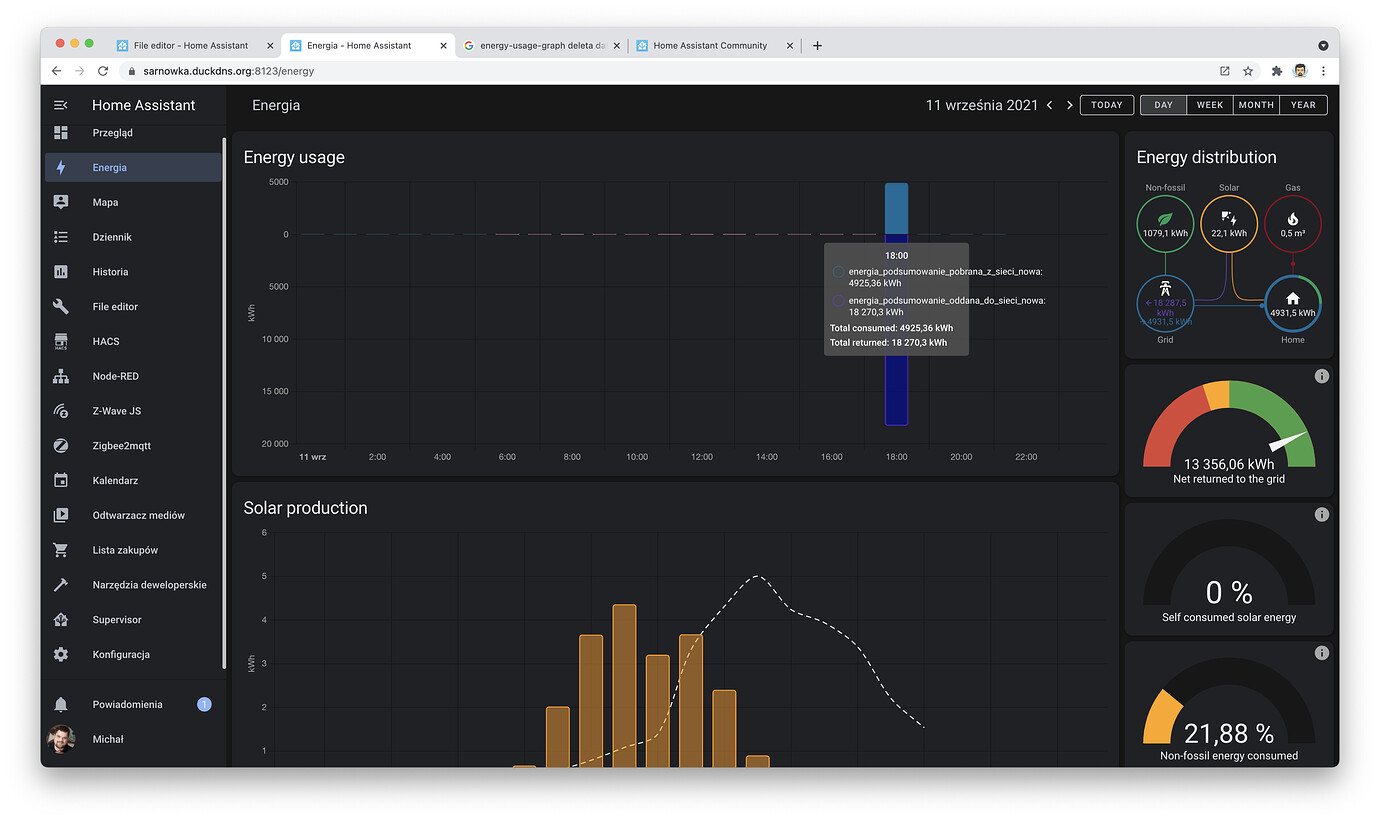Image resolution: width=1380 pixels, height=820 pixels.
Task: Open Chrome browser menu with three dots
Action: (1323, 71)
